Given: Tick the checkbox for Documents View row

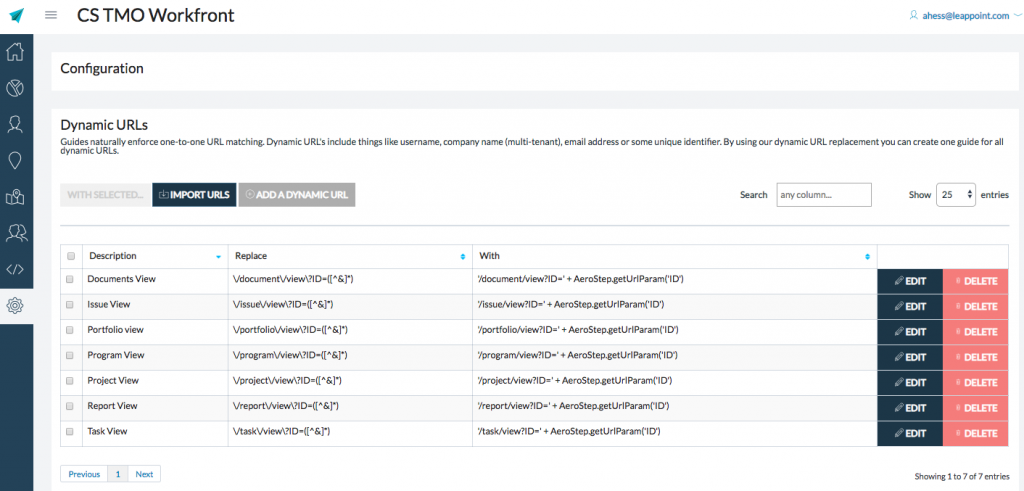Looking at the screenshot, I should (x=70, y=280).
